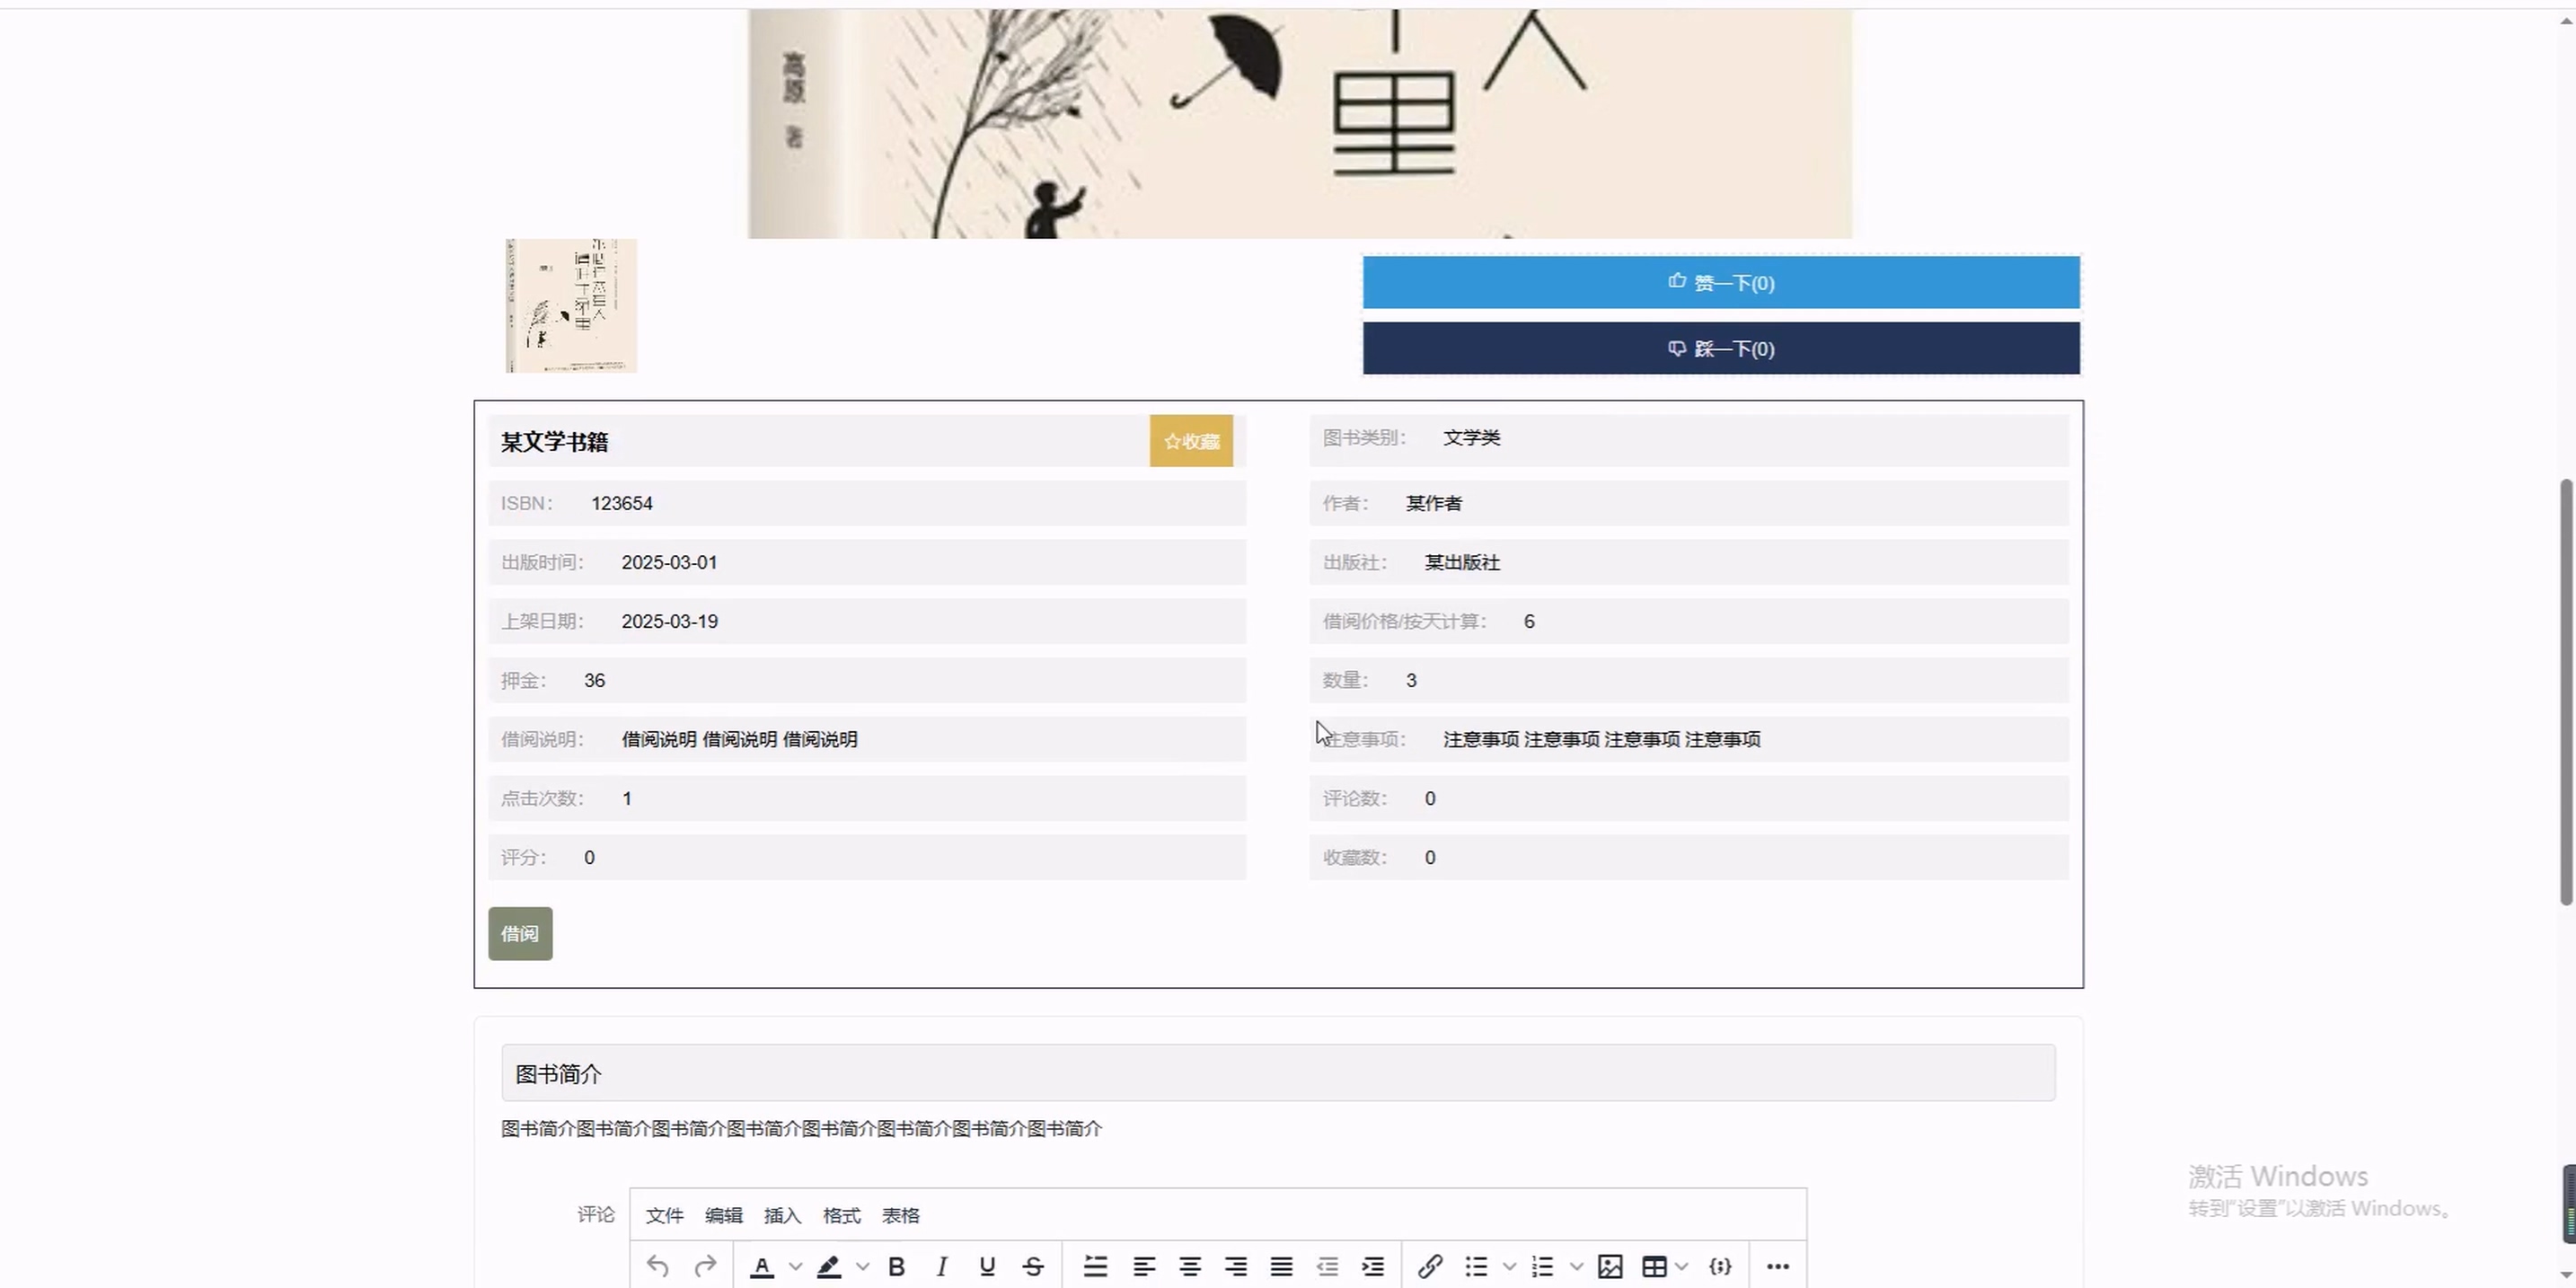Screen dimensions: 2576x1288
Task: Like the book with 赞一下 button
Action: pyautogui.click(x=1720, y=283)
